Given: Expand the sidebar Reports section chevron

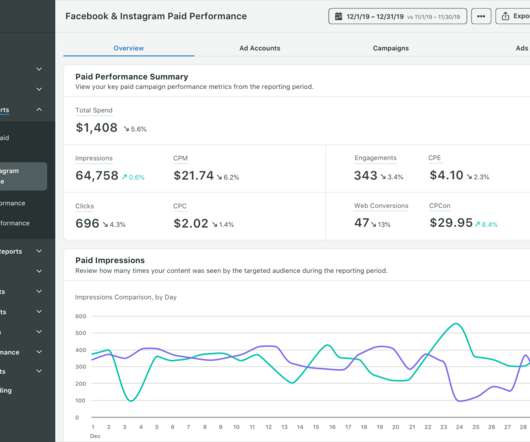Looking at the screenshot, I should (x=39, y=251).
